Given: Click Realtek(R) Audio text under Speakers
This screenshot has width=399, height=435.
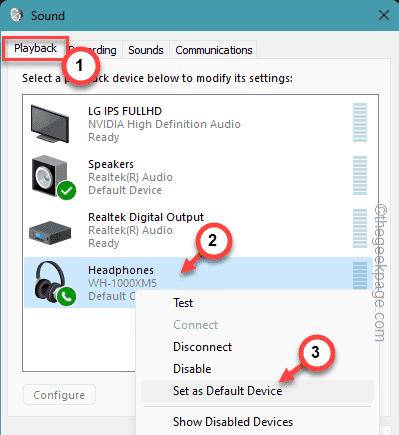Looking at the screenshot, I should [x=130, y=177].
